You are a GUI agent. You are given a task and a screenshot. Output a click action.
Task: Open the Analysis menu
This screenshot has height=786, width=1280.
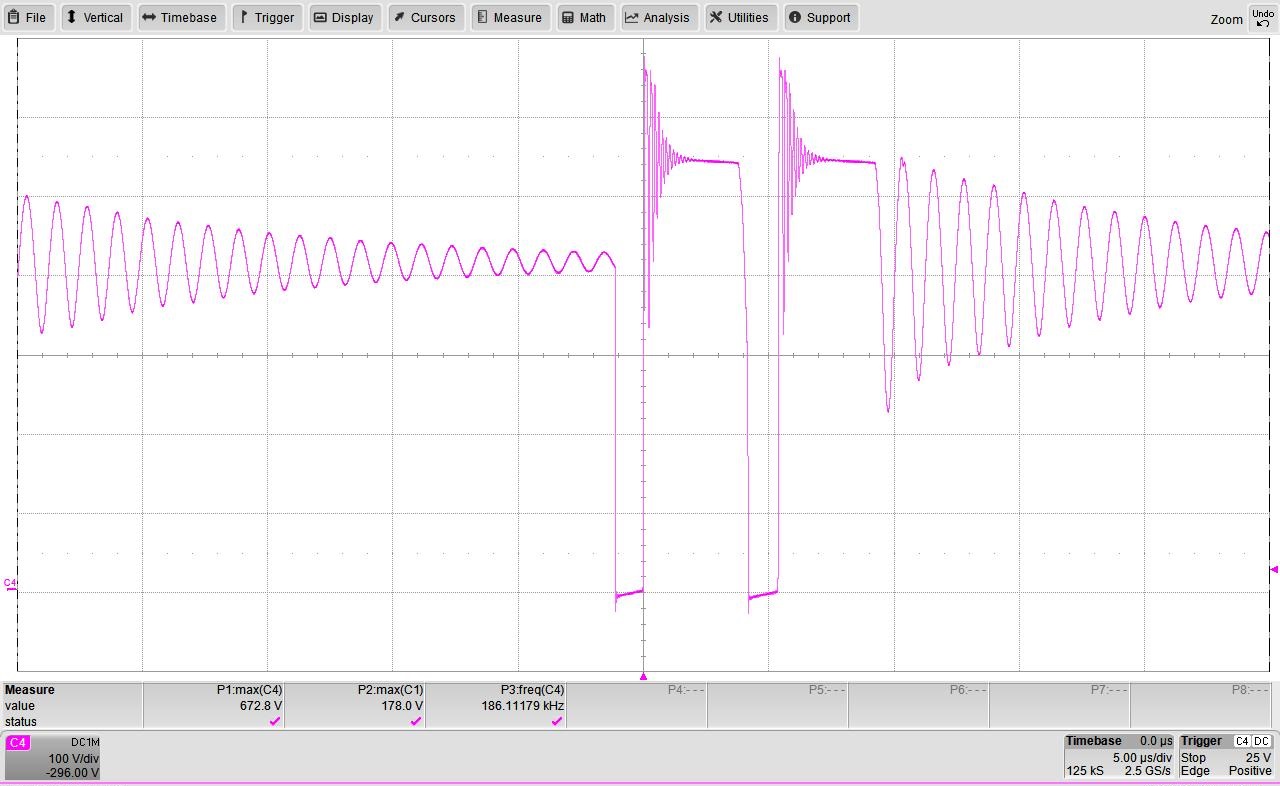659,17
